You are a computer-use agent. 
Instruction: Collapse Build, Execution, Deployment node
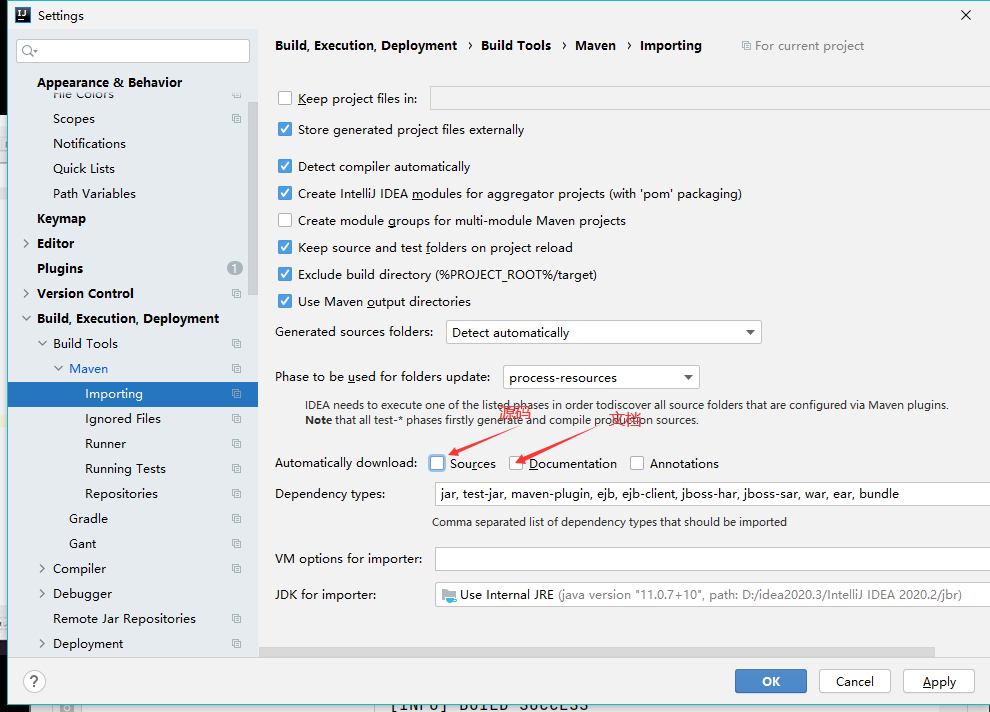(26, 319)
